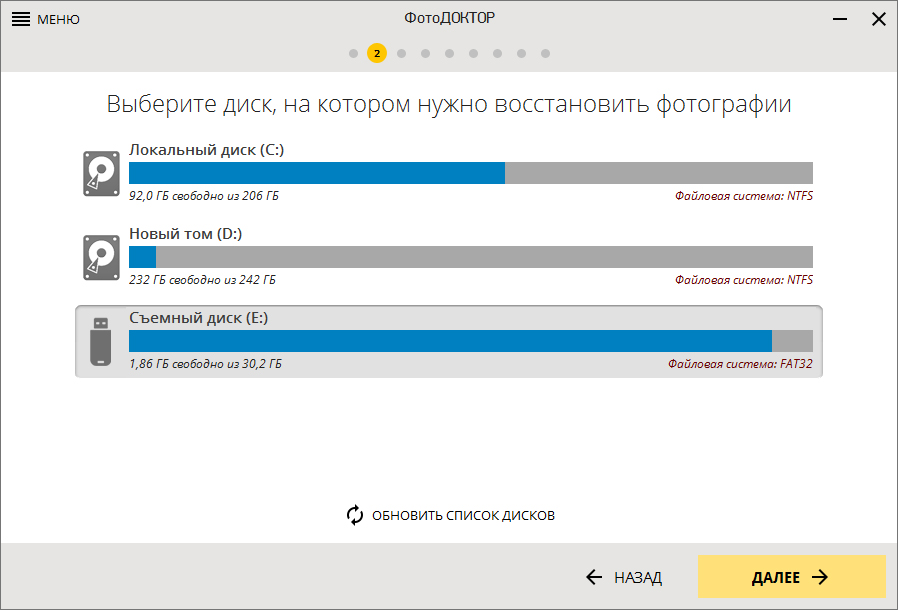Click the text 1,86 ГБ свободно из 30,2 ГБ
Viewport: 898px width, 610px height.
coord(205,364)
